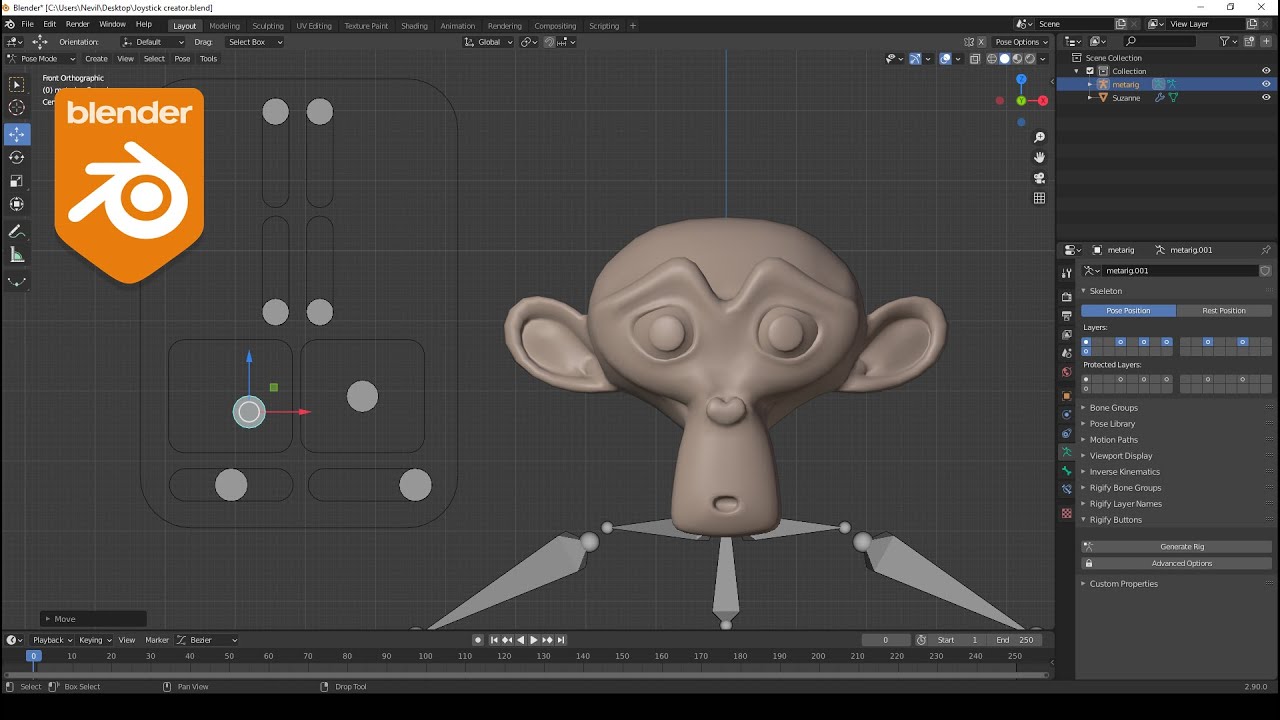1280x720 pixels.
Task: Activate the Move tool
Action: [17, 134]
